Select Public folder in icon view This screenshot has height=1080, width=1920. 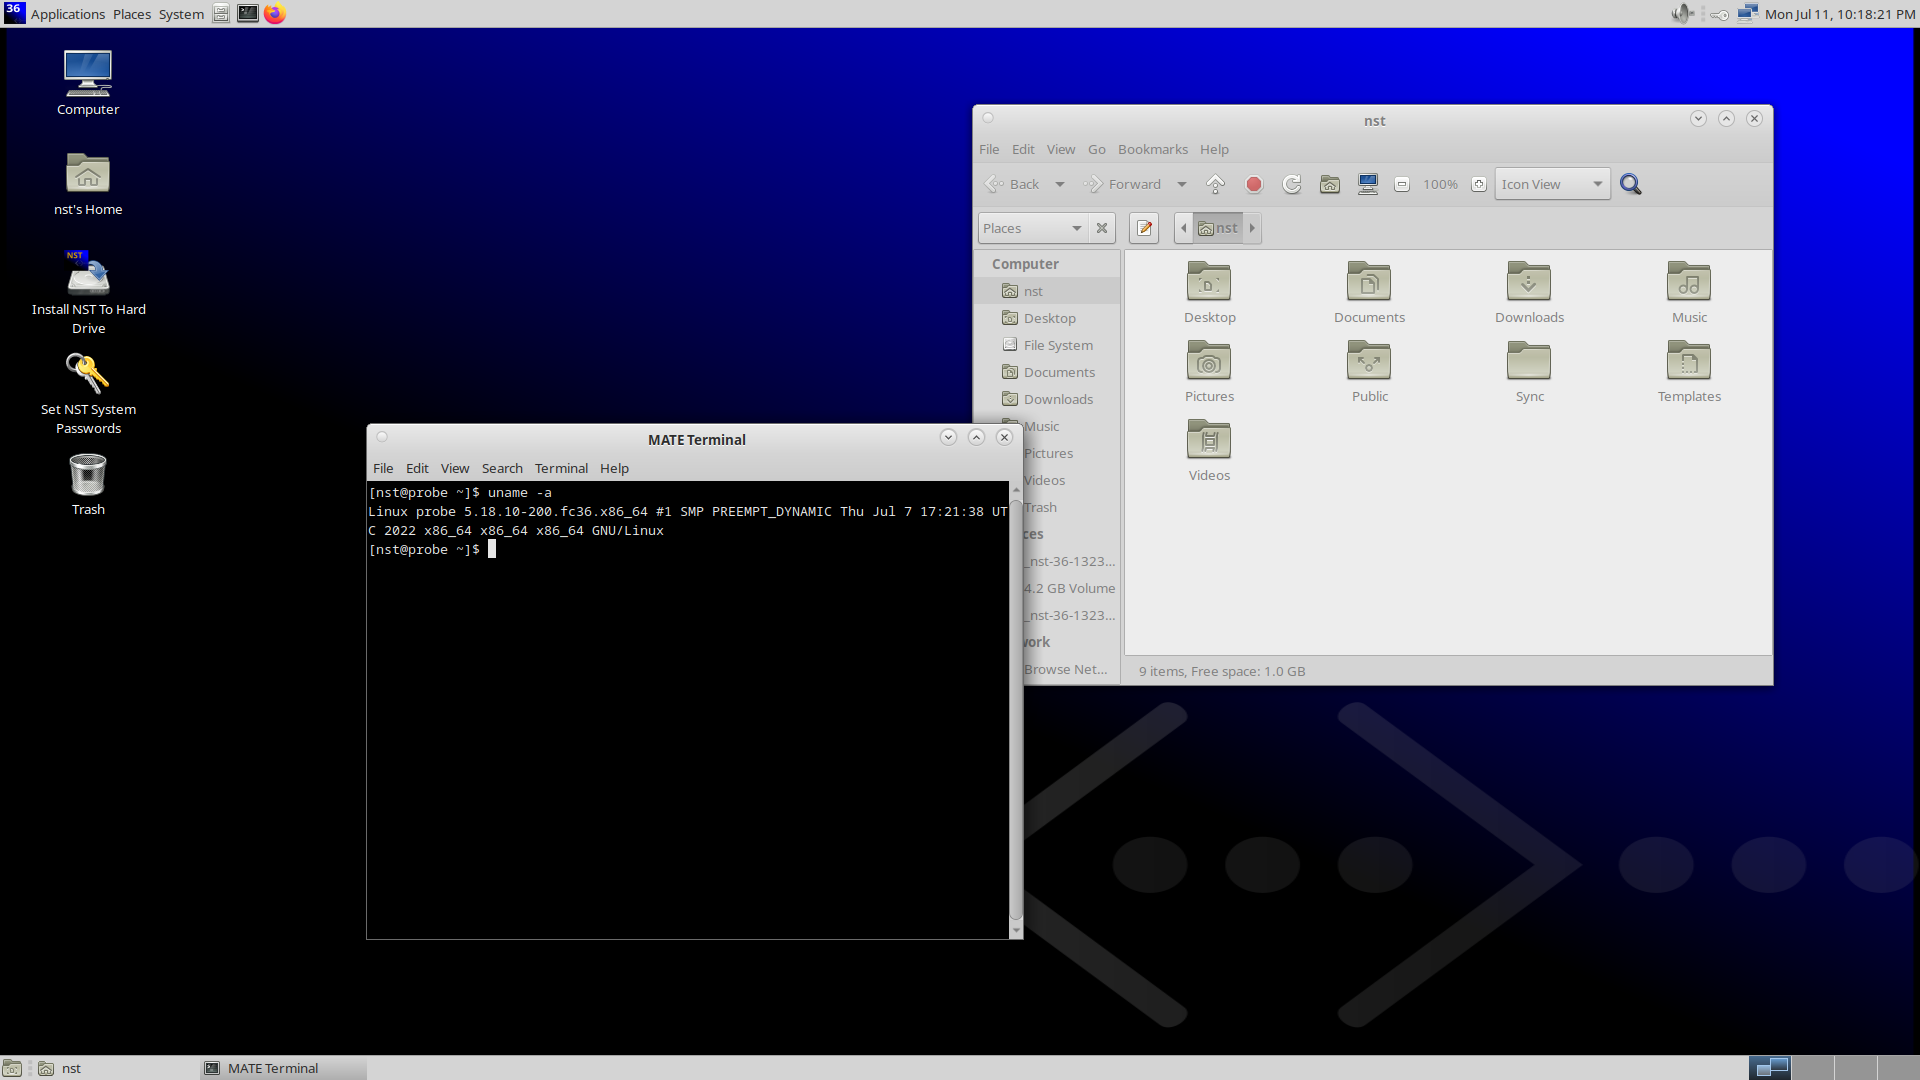coord(1369,371)
